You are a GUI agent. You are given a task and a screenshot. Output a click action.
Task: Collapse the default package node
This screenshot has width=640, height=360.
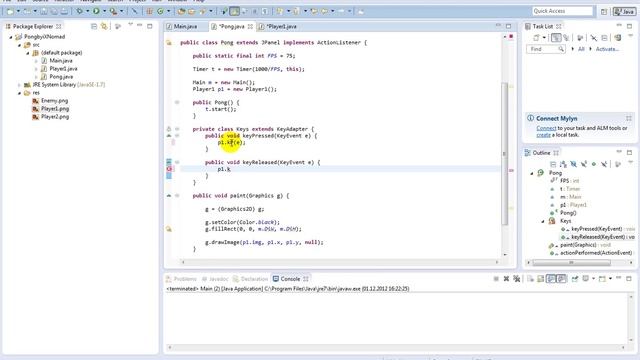pos(28,53)
